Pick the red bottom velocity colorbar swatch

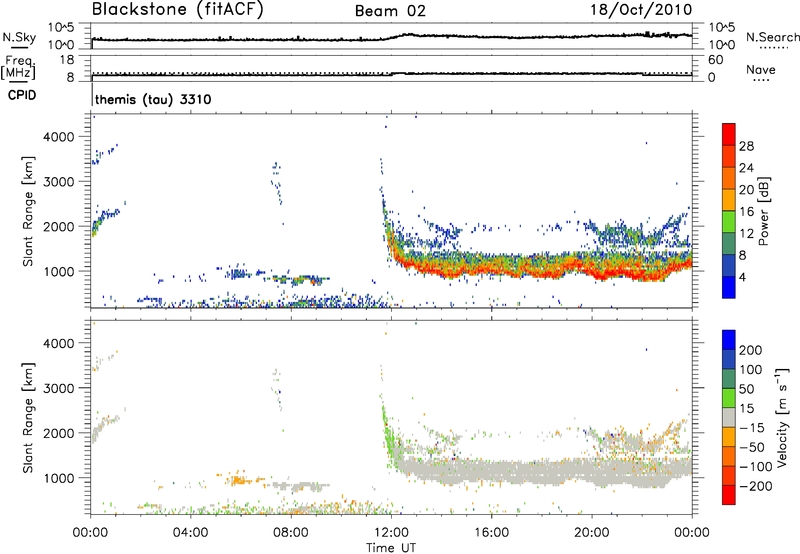click(729, 495)
